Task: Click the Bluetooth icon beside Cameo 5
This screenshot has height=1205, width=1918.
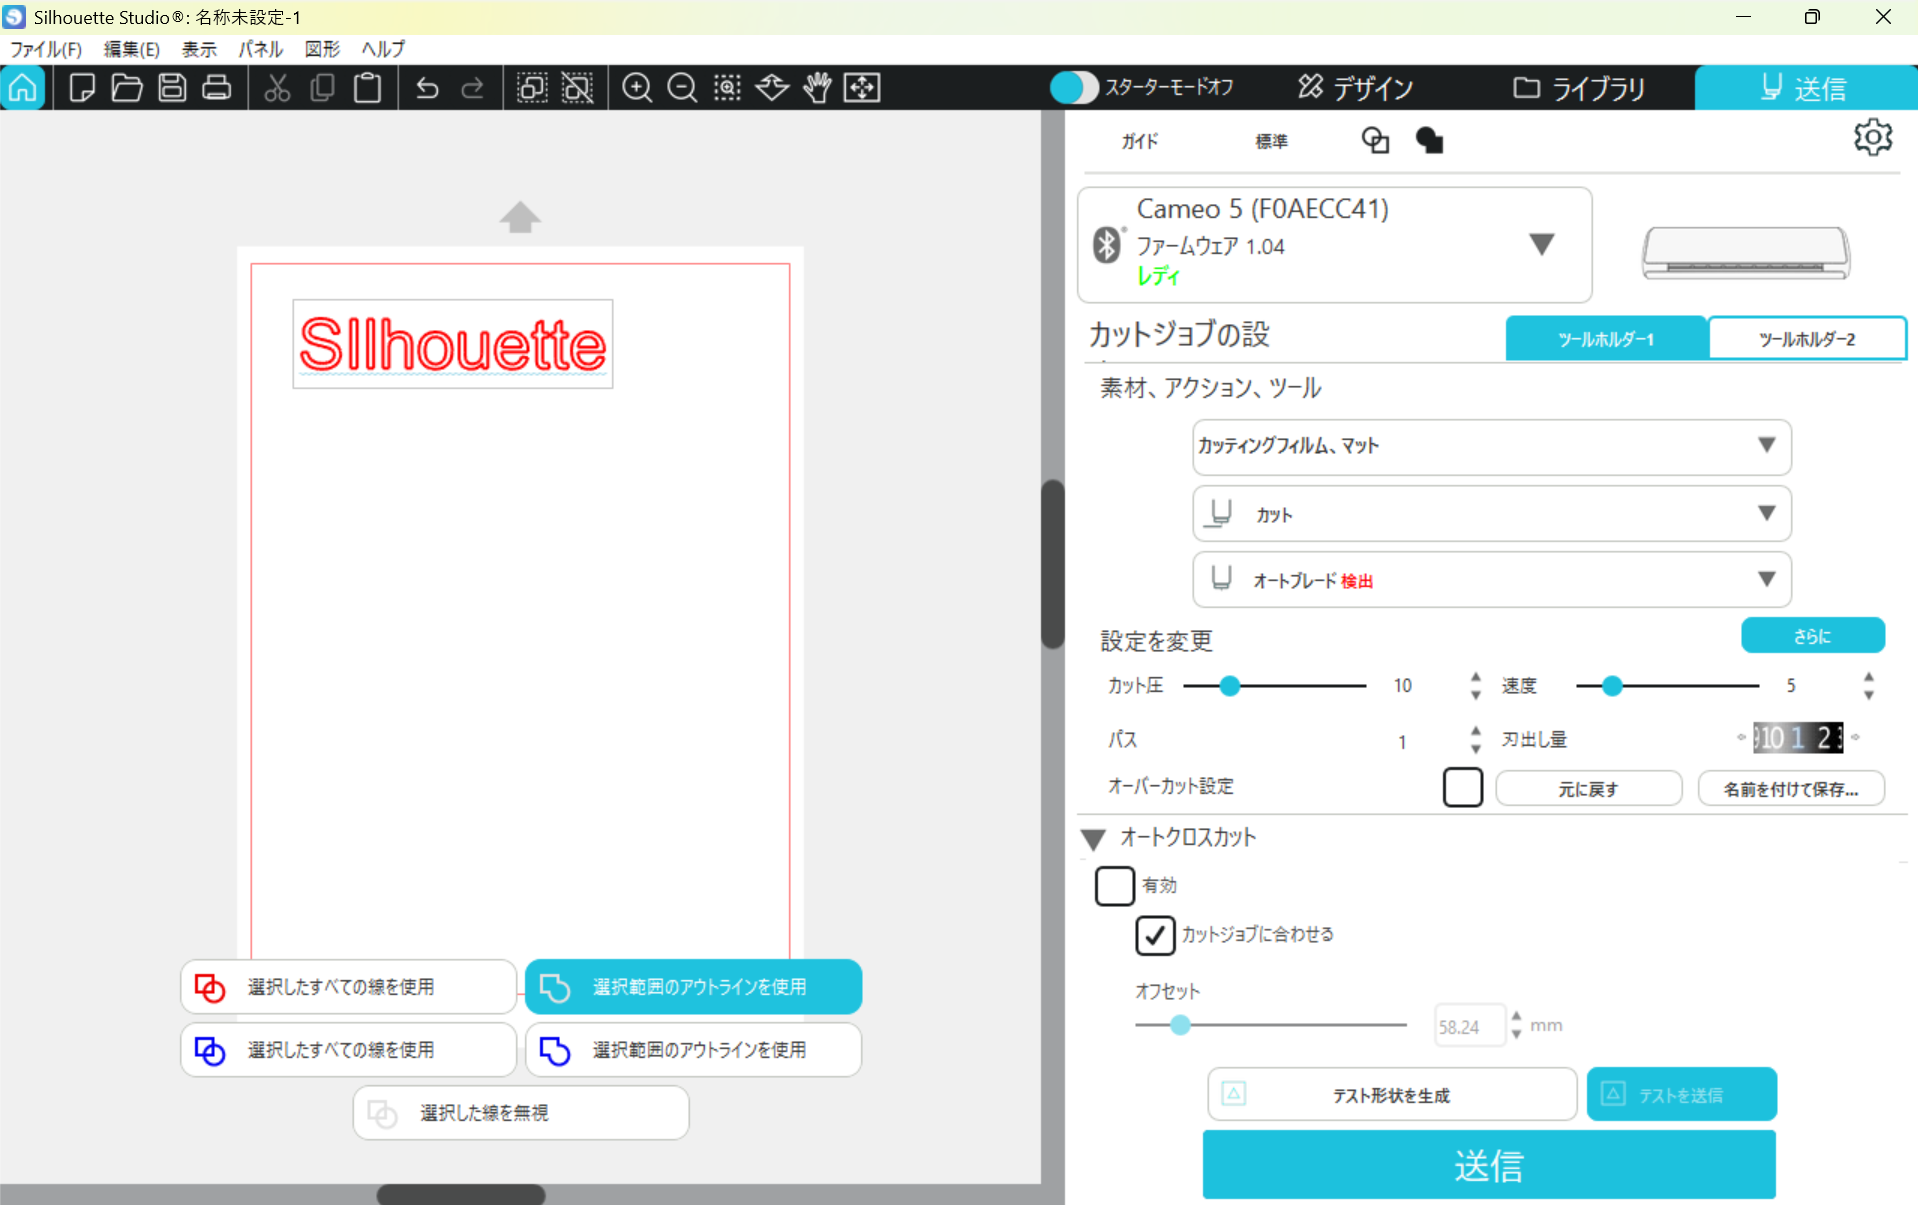Action: [1106, 245]
